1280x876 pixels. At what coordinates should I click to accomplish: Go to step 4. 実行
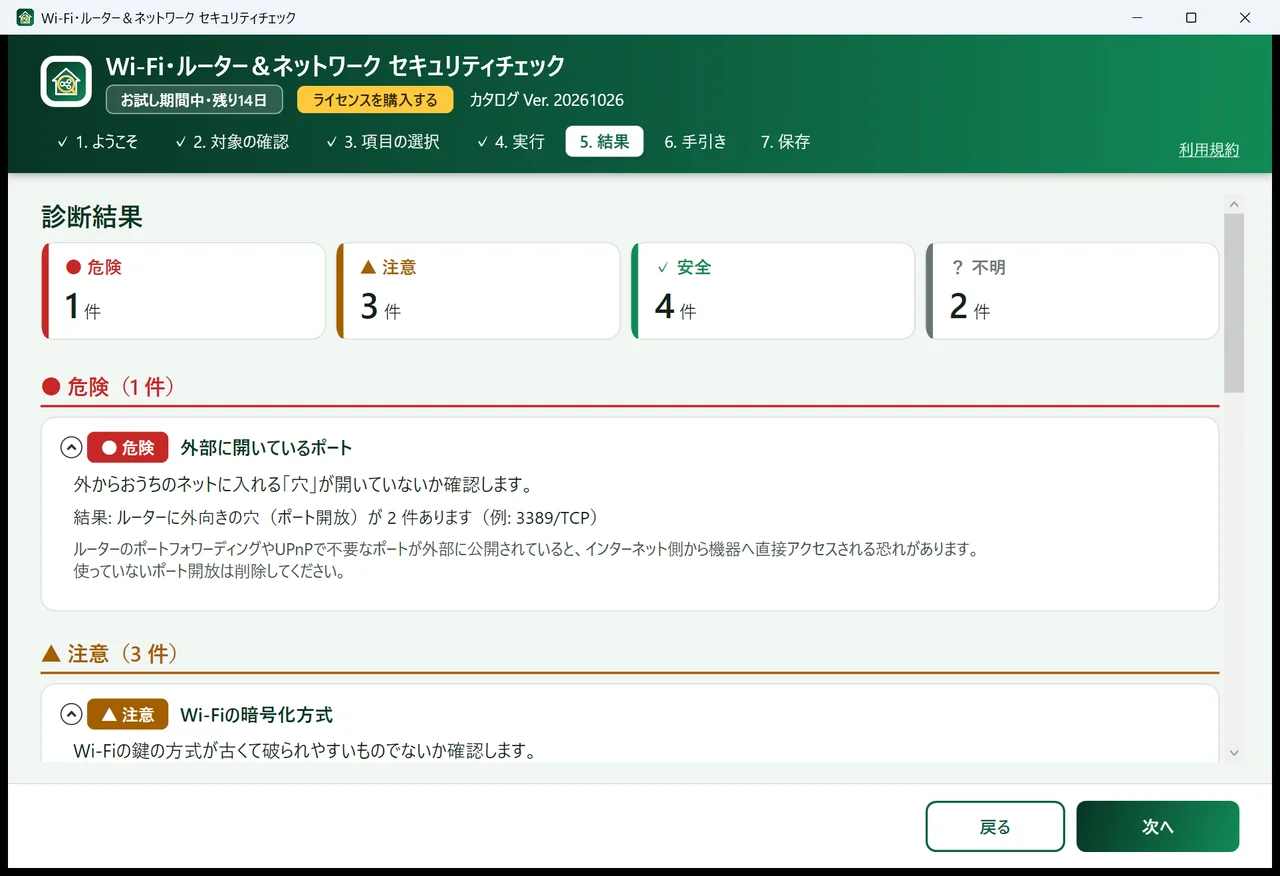pos(511,142)
